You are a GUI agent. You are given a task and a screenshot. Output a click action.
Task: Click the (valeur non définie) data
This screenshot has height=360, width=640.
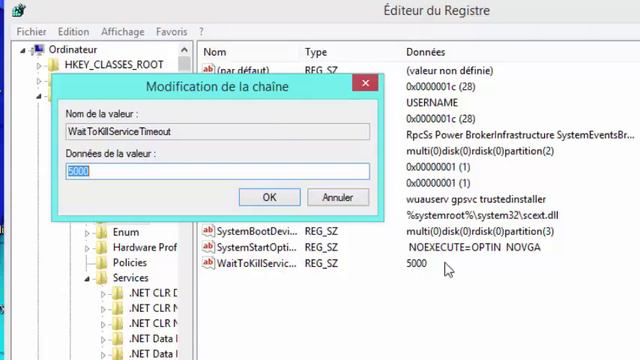449,70
